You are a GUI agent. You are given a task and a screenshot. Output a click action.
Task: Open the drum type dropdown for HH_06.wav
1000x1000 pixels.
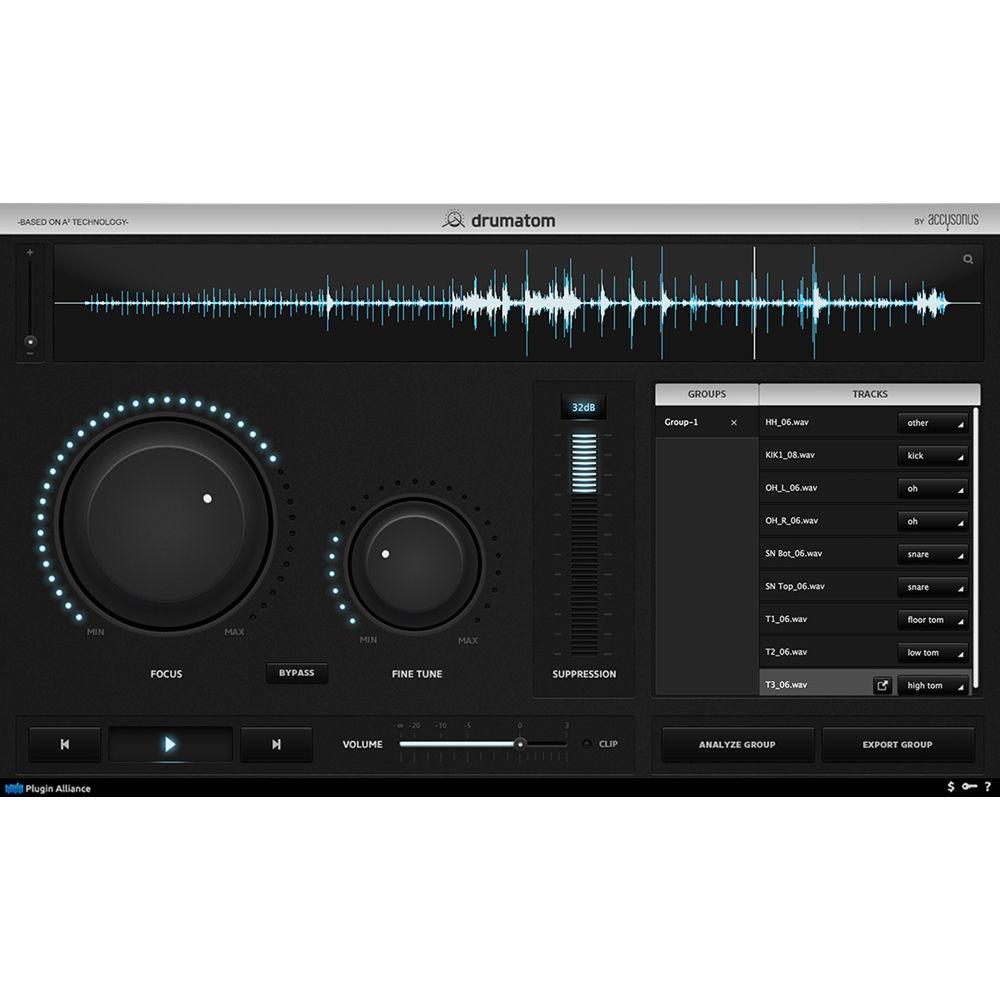(x=932, y=422)
